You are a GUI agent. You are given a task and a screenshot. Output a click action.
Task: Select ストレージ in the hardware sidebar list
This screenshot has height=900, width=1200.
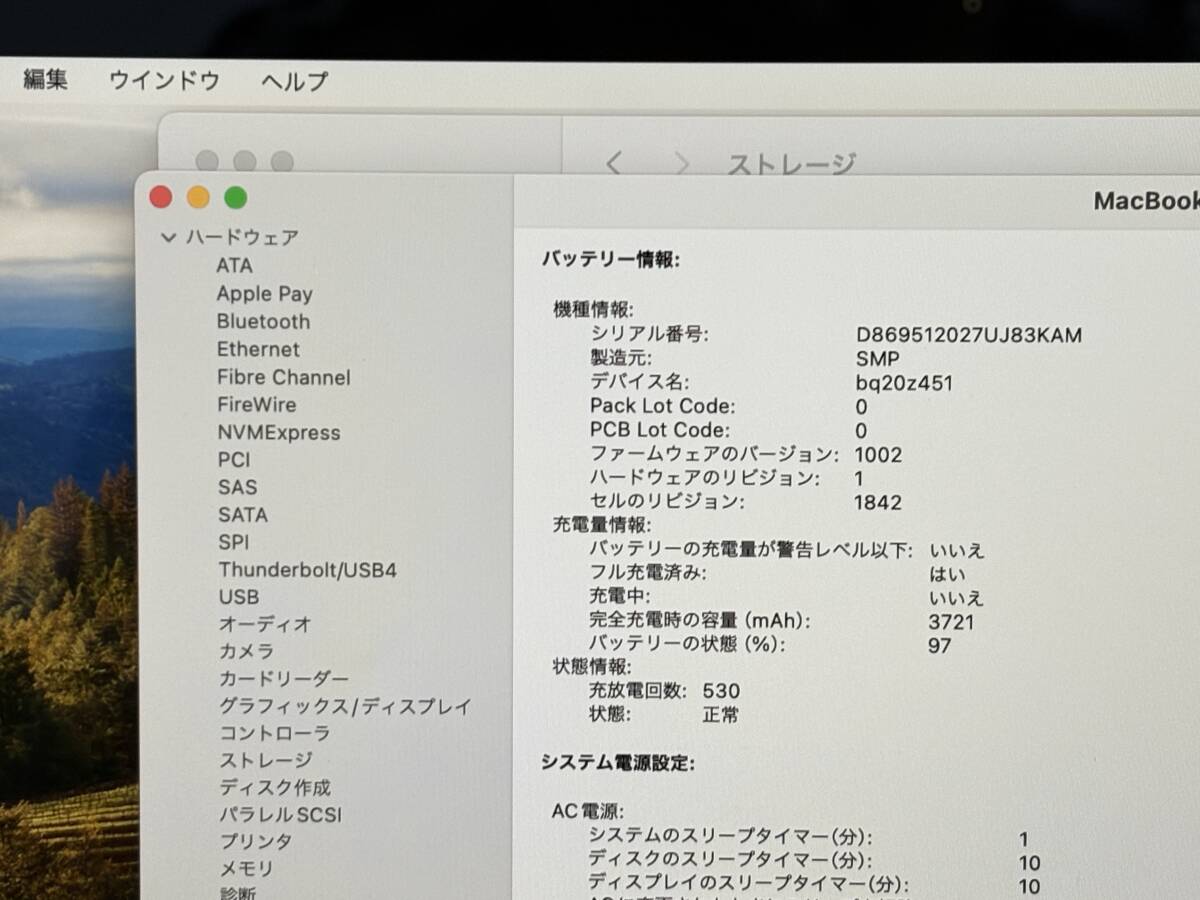(266, 760)
